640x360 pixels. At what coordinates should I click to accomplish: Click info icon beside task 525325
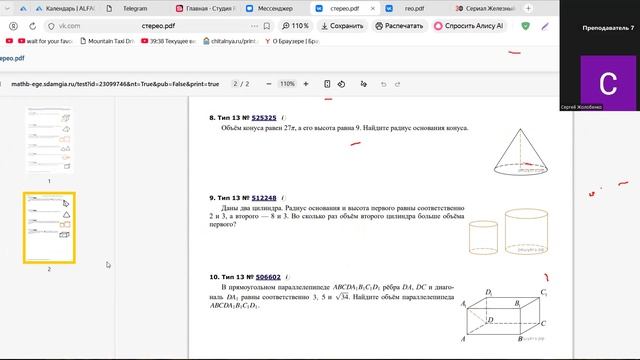(x=283, y=118)
